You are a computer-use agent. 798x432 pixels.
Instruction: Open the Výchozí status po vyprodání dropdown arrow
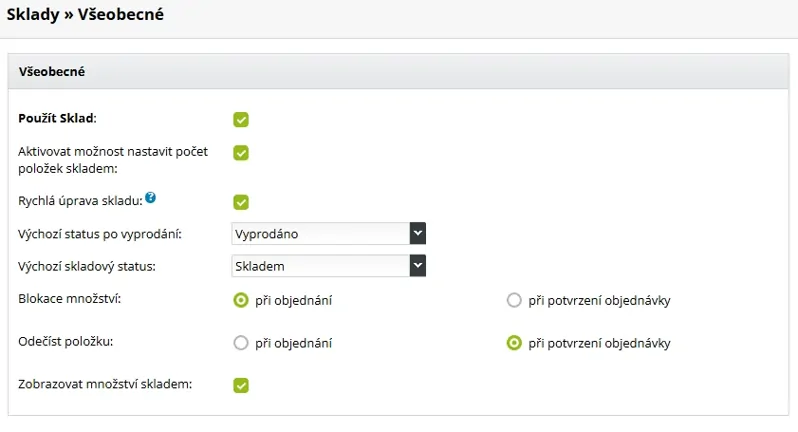point(417,234)
